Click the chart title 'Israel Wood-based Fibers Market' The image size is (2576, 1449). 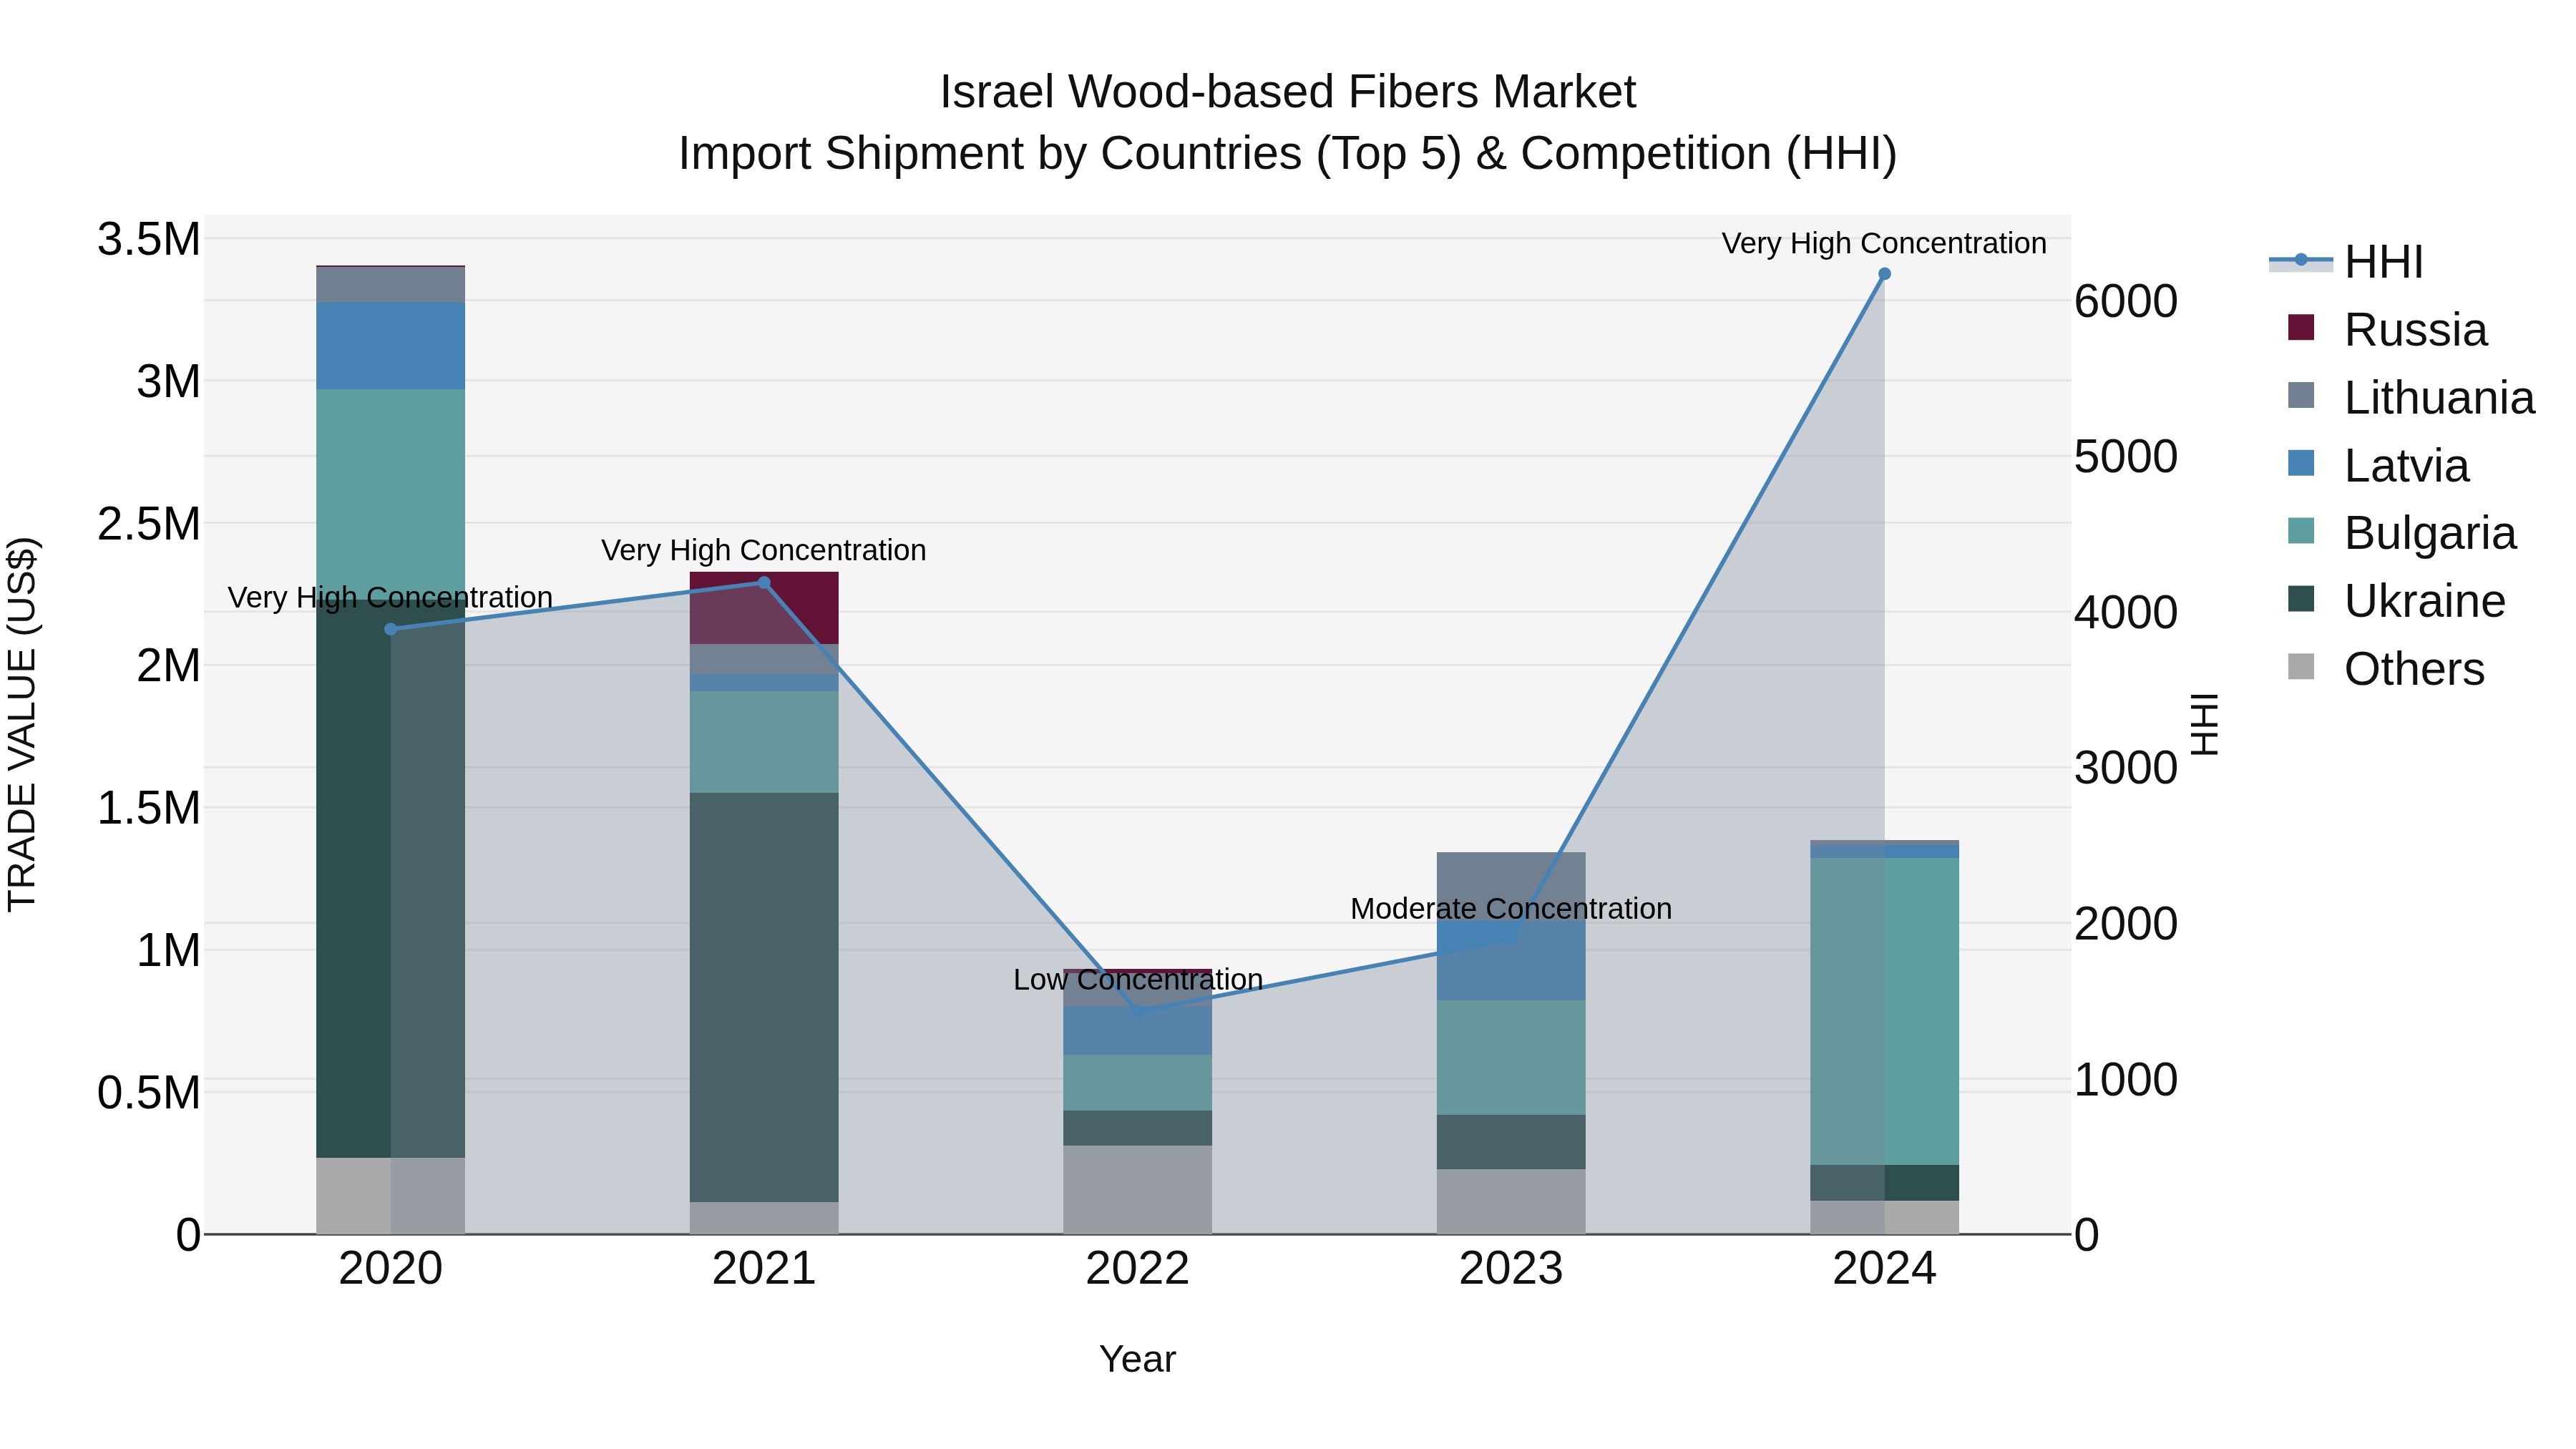(x=1288, y=92)
